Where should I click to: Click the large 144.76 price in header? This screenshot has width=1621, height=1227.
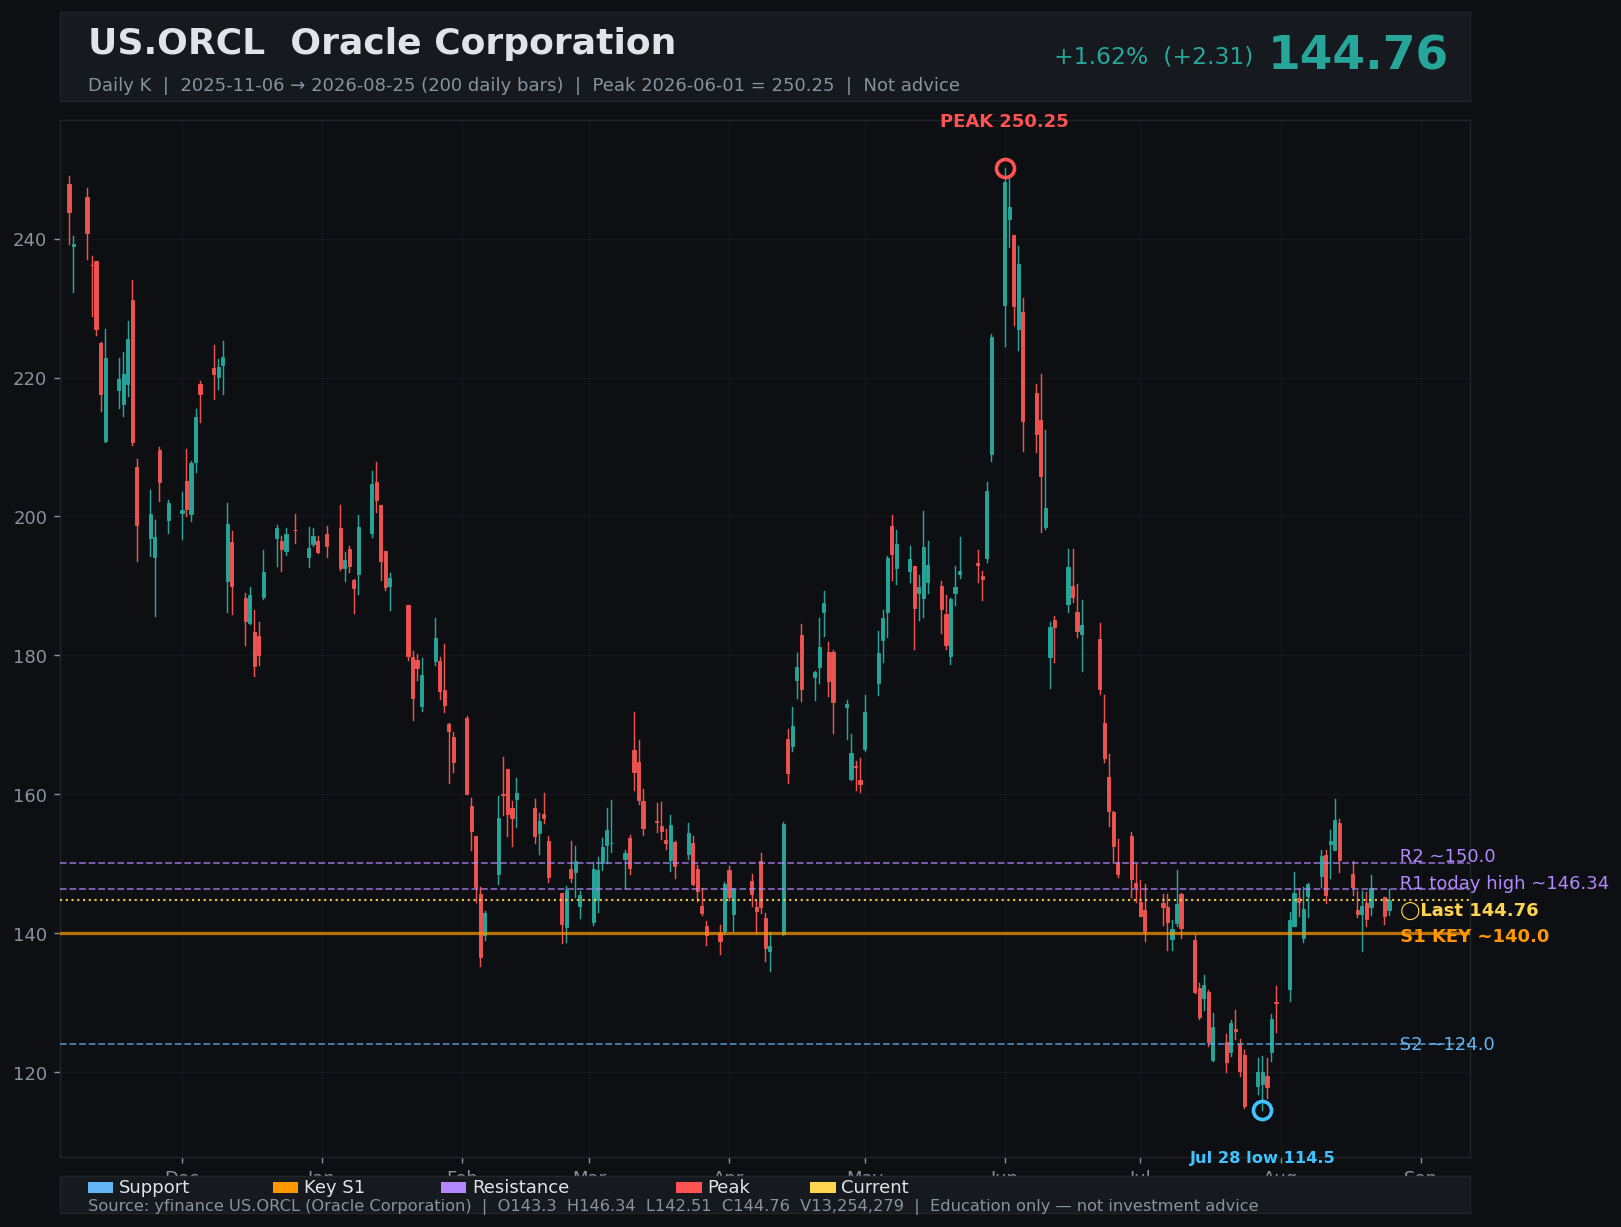[1358, 54]
